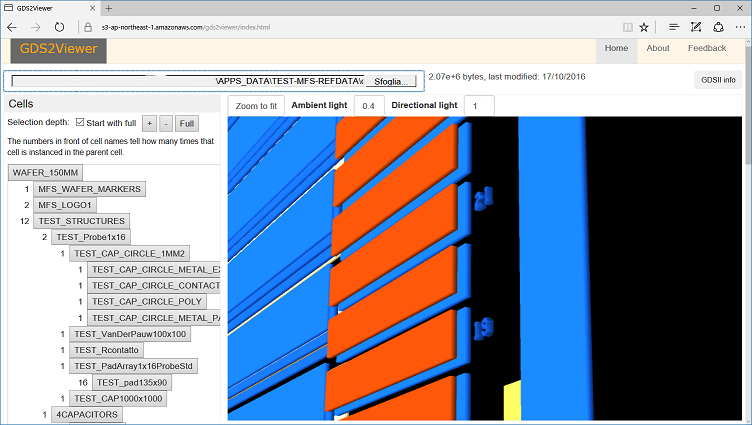
Task: Click the address bar URL
Action: (186, 27)
